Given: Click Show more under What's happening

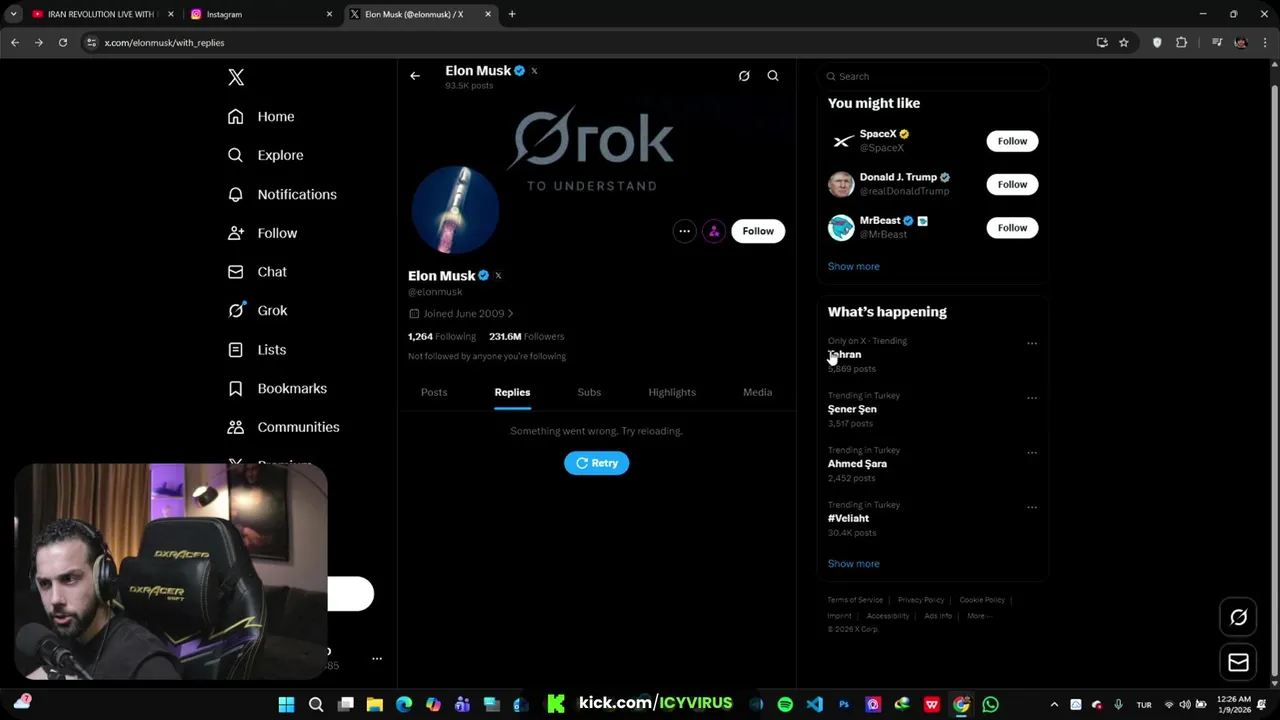Looking at the screenshot, I should pos(854,564).
